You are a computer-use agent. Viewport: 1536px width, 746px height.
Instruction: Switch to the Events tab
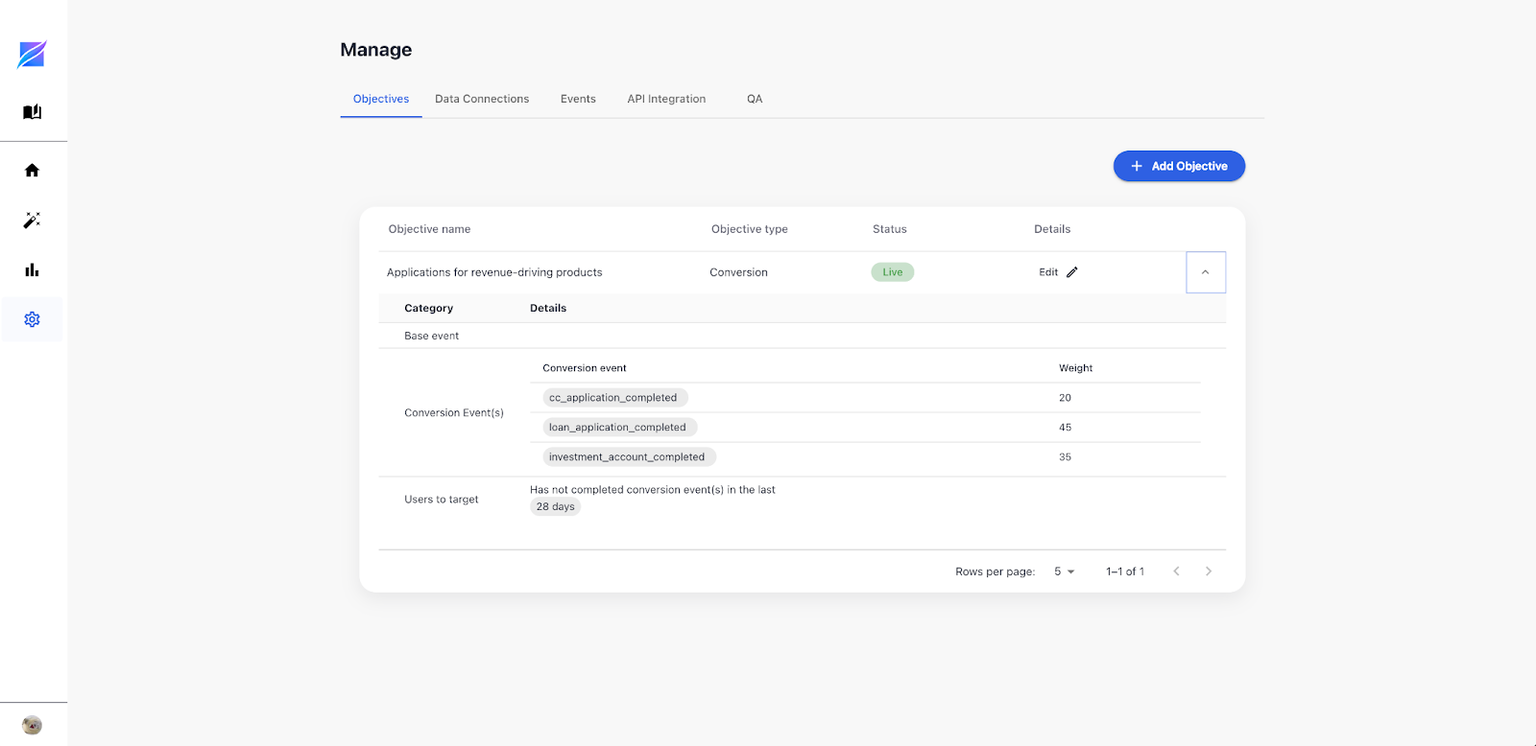[x=578, y=99]
